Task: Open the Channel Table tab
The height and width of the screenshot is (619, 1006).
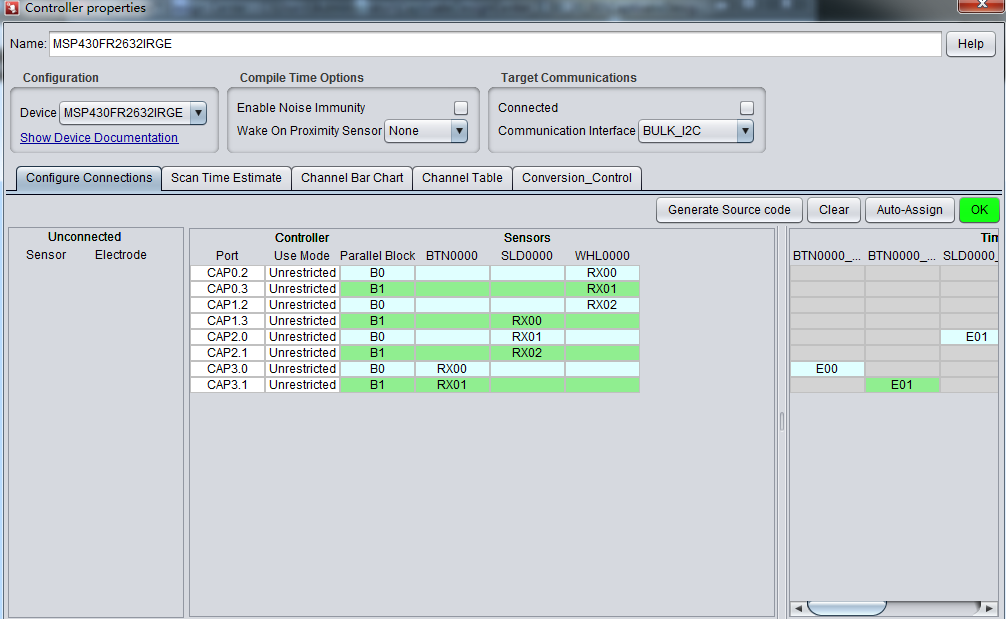Action: point(462,178)
